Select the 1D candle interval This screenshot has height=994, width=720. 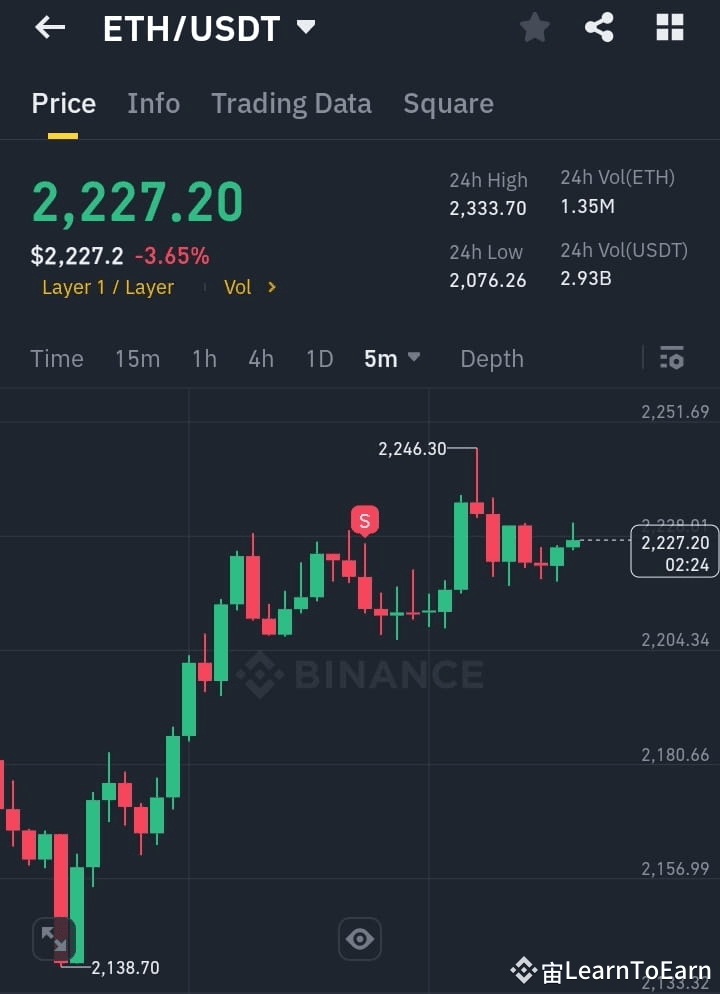pos(319,358)
